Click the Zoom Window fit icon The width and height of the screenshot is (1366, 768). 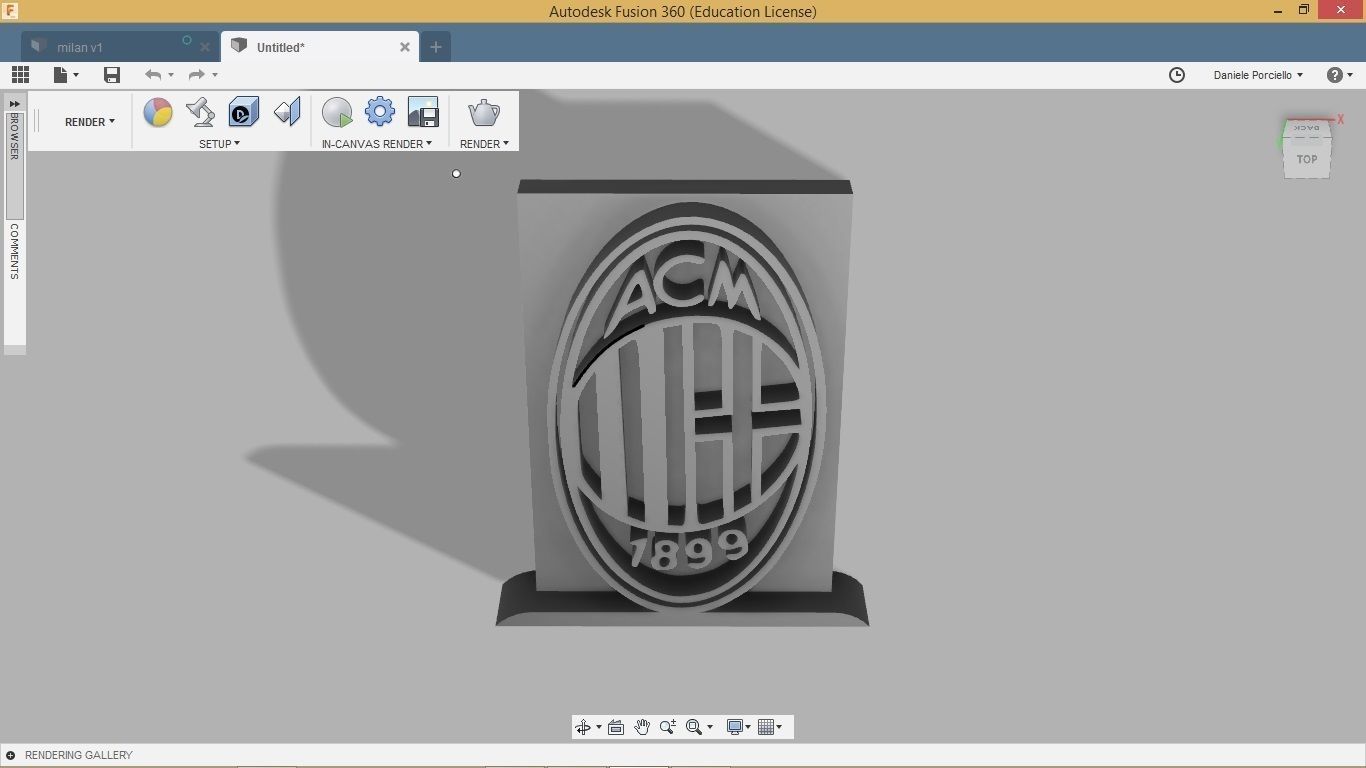pyautogui.click(x=693, y=727)
